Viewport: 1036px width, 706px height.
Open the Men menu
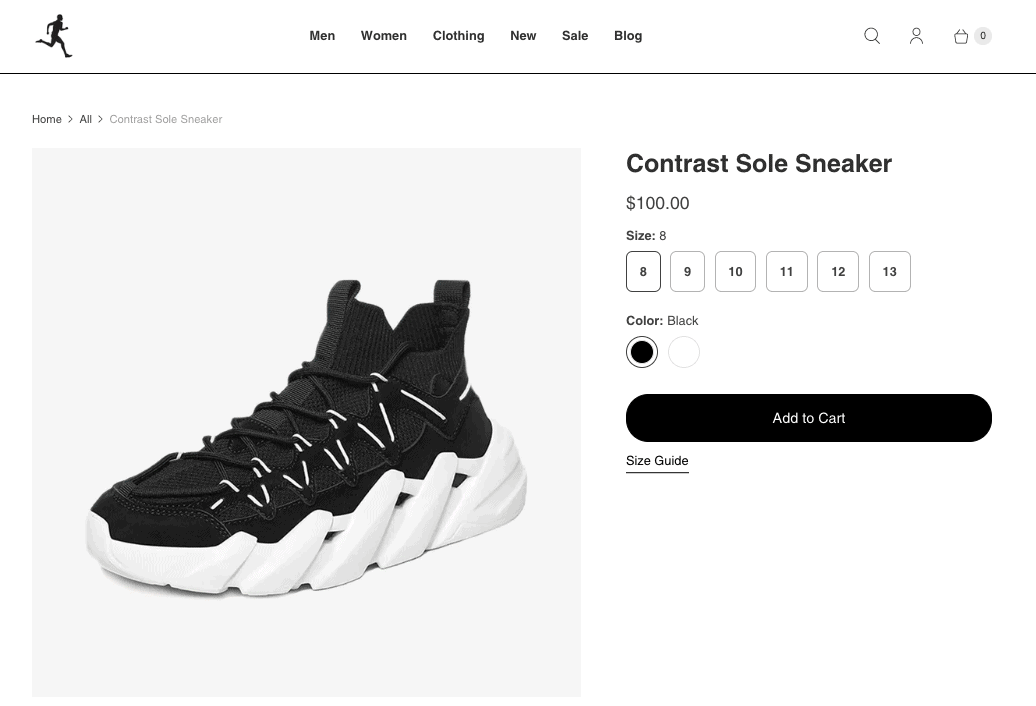coord(322,36)
